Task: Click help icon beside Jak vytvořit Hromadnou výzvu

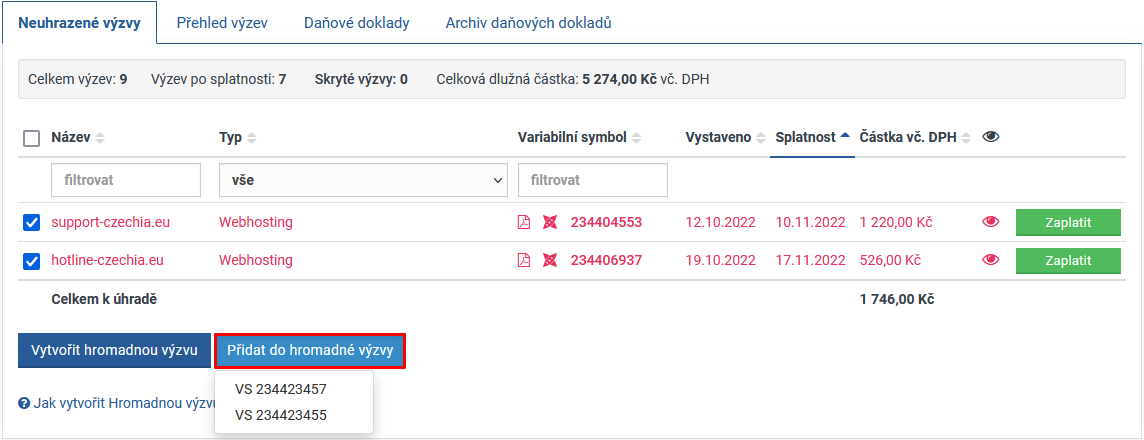Action: (x=24, y=403)
